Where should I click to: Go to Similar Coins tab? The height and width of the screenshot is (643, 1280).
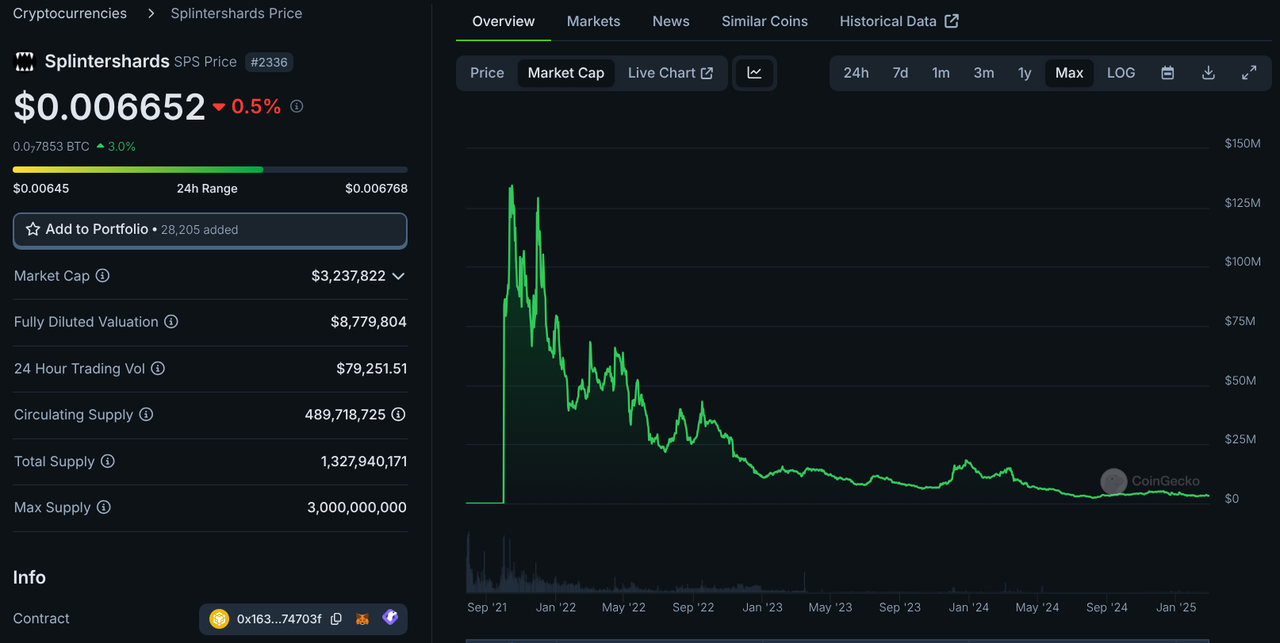(x=765, y=21)
